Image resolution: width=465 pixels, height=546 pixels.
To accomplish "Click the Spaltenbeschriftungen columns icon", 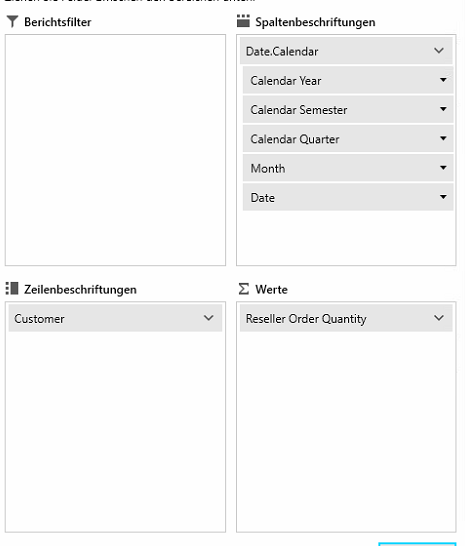I will (243, 21).
